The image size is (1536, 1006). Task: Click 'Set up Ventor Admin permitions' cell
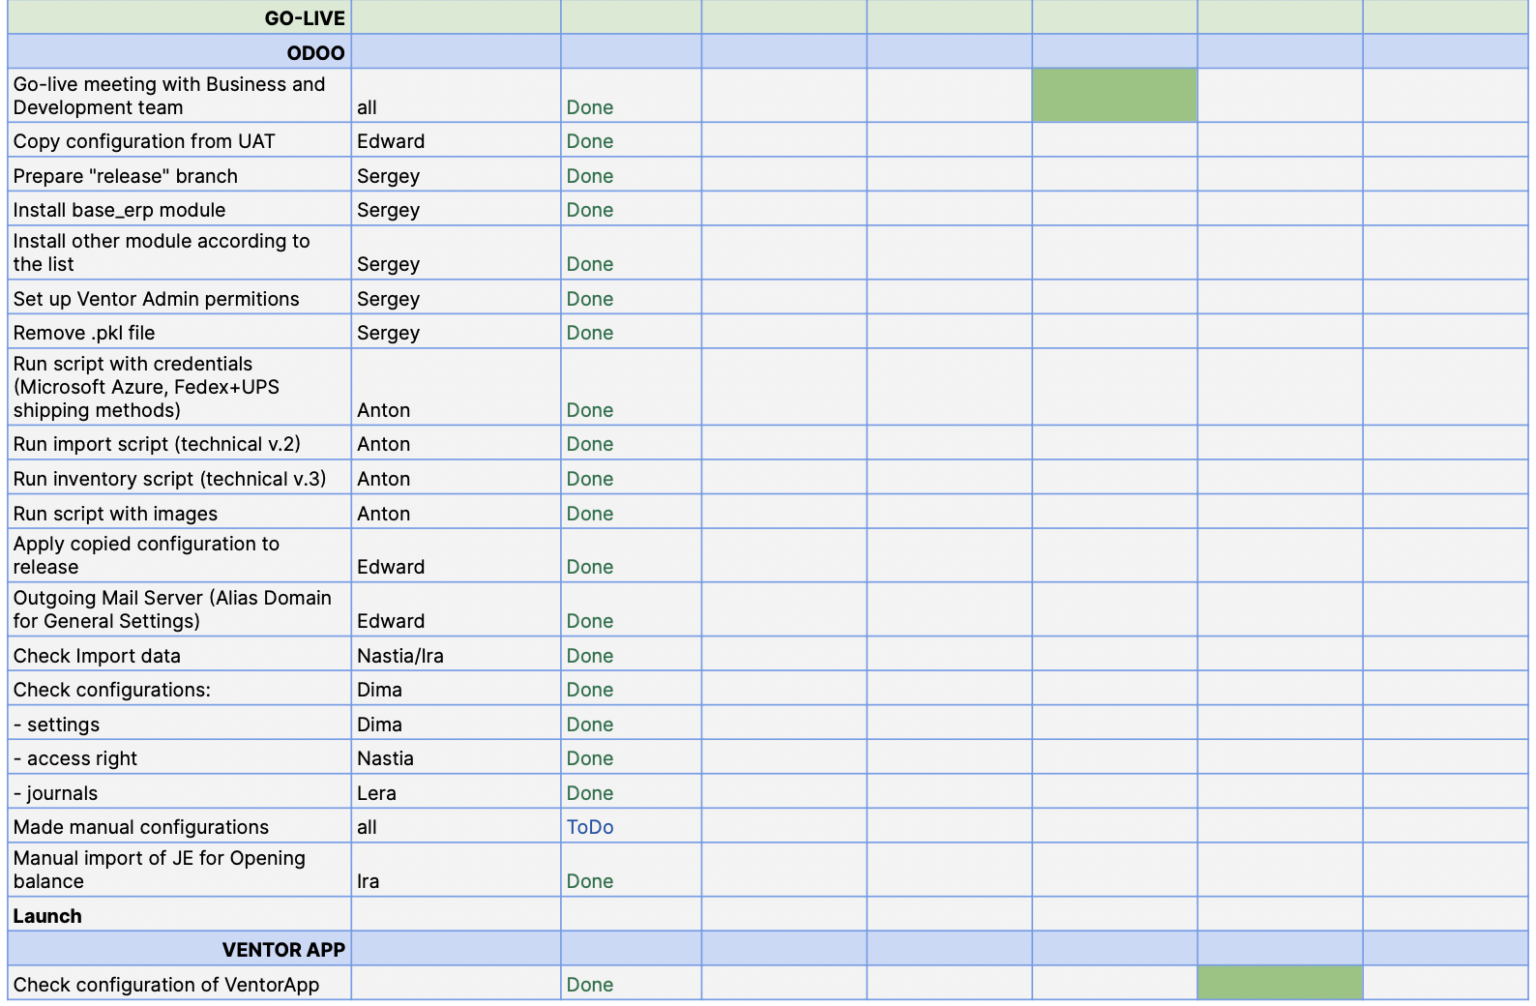tap(179, 298)
